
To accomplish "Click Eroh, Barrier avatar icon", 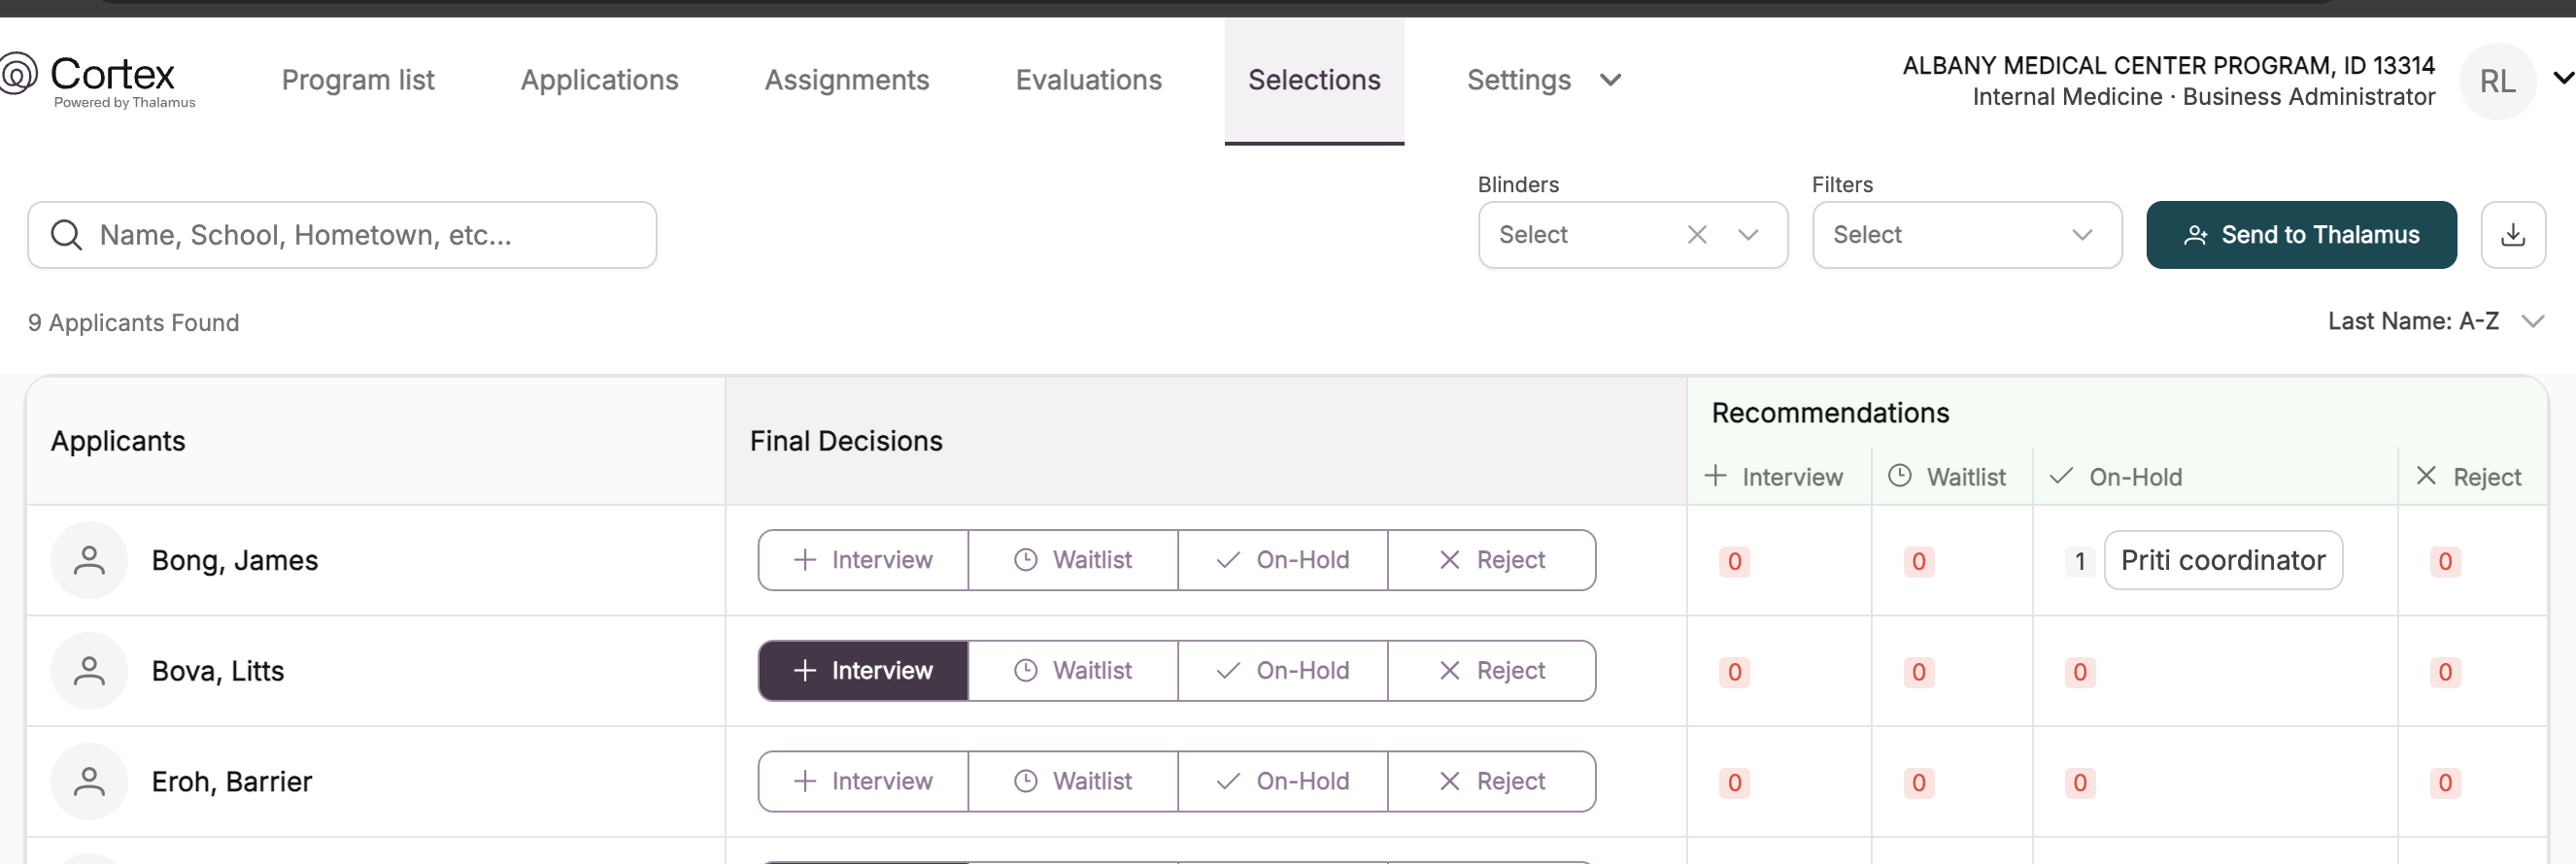I will tap(89, 782).
